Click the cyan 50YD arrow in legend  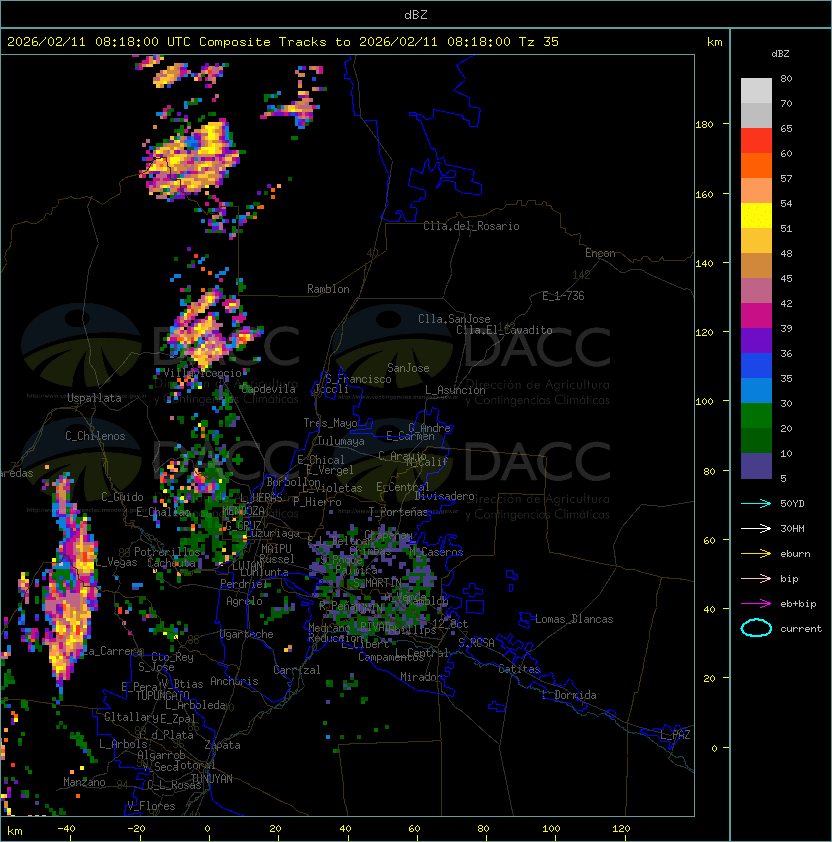(756, 503)
